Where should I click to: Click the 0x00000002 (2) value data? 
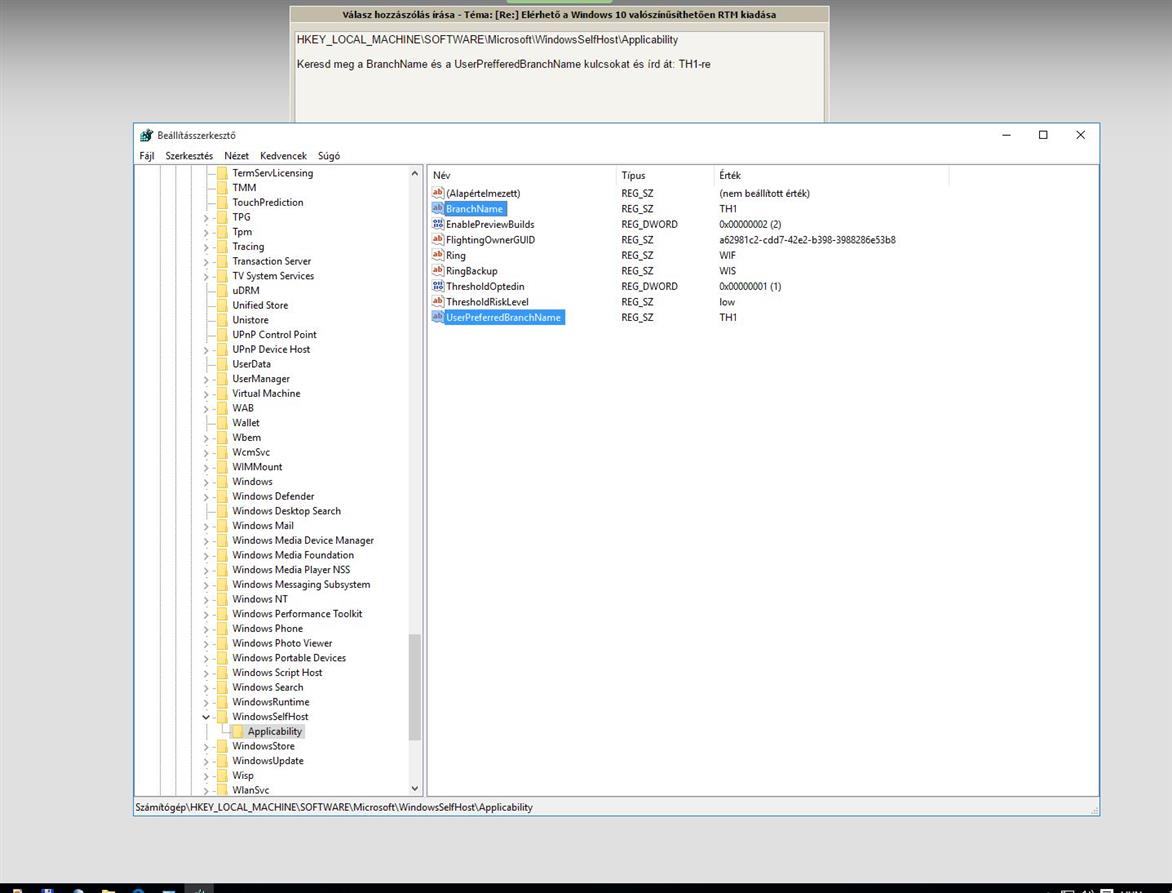tap(750, 224)
